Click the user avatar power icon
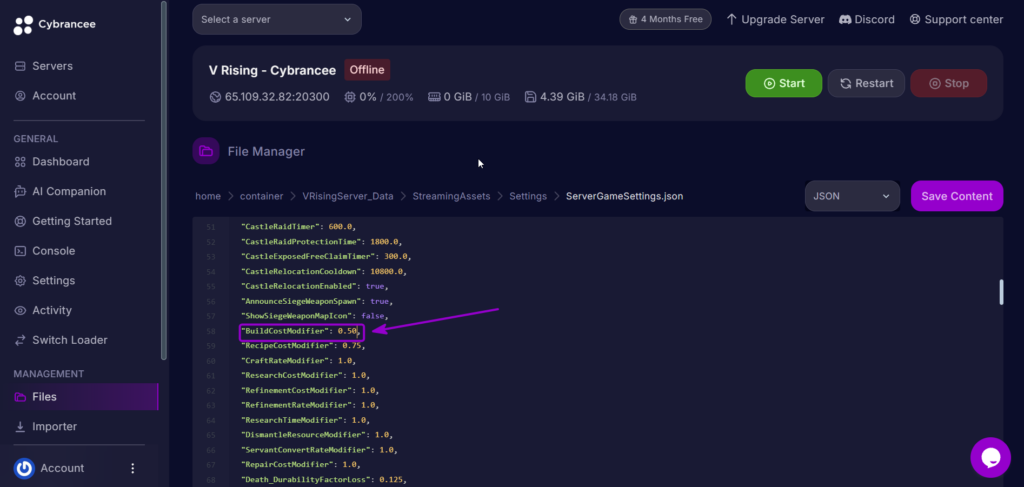This screenshot has width=1024, height=487. pyautogui.click(x=24, y=468)
